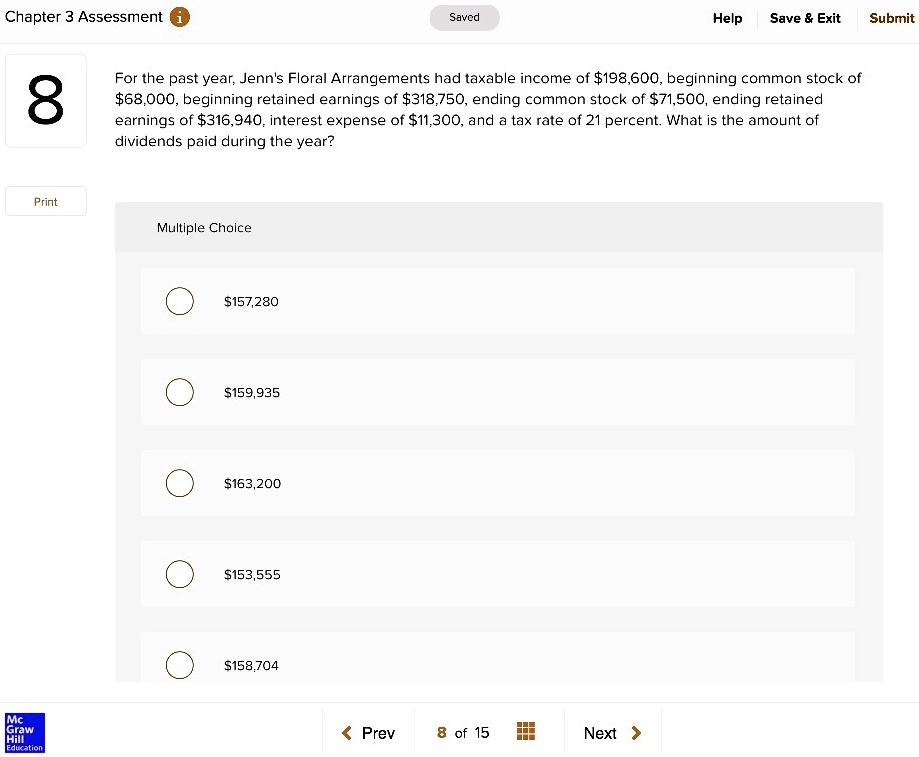The height and width of the screenshot is (757, 919).
Task: Click the McGraw Hill Education logo
Action: click(24, 732)
